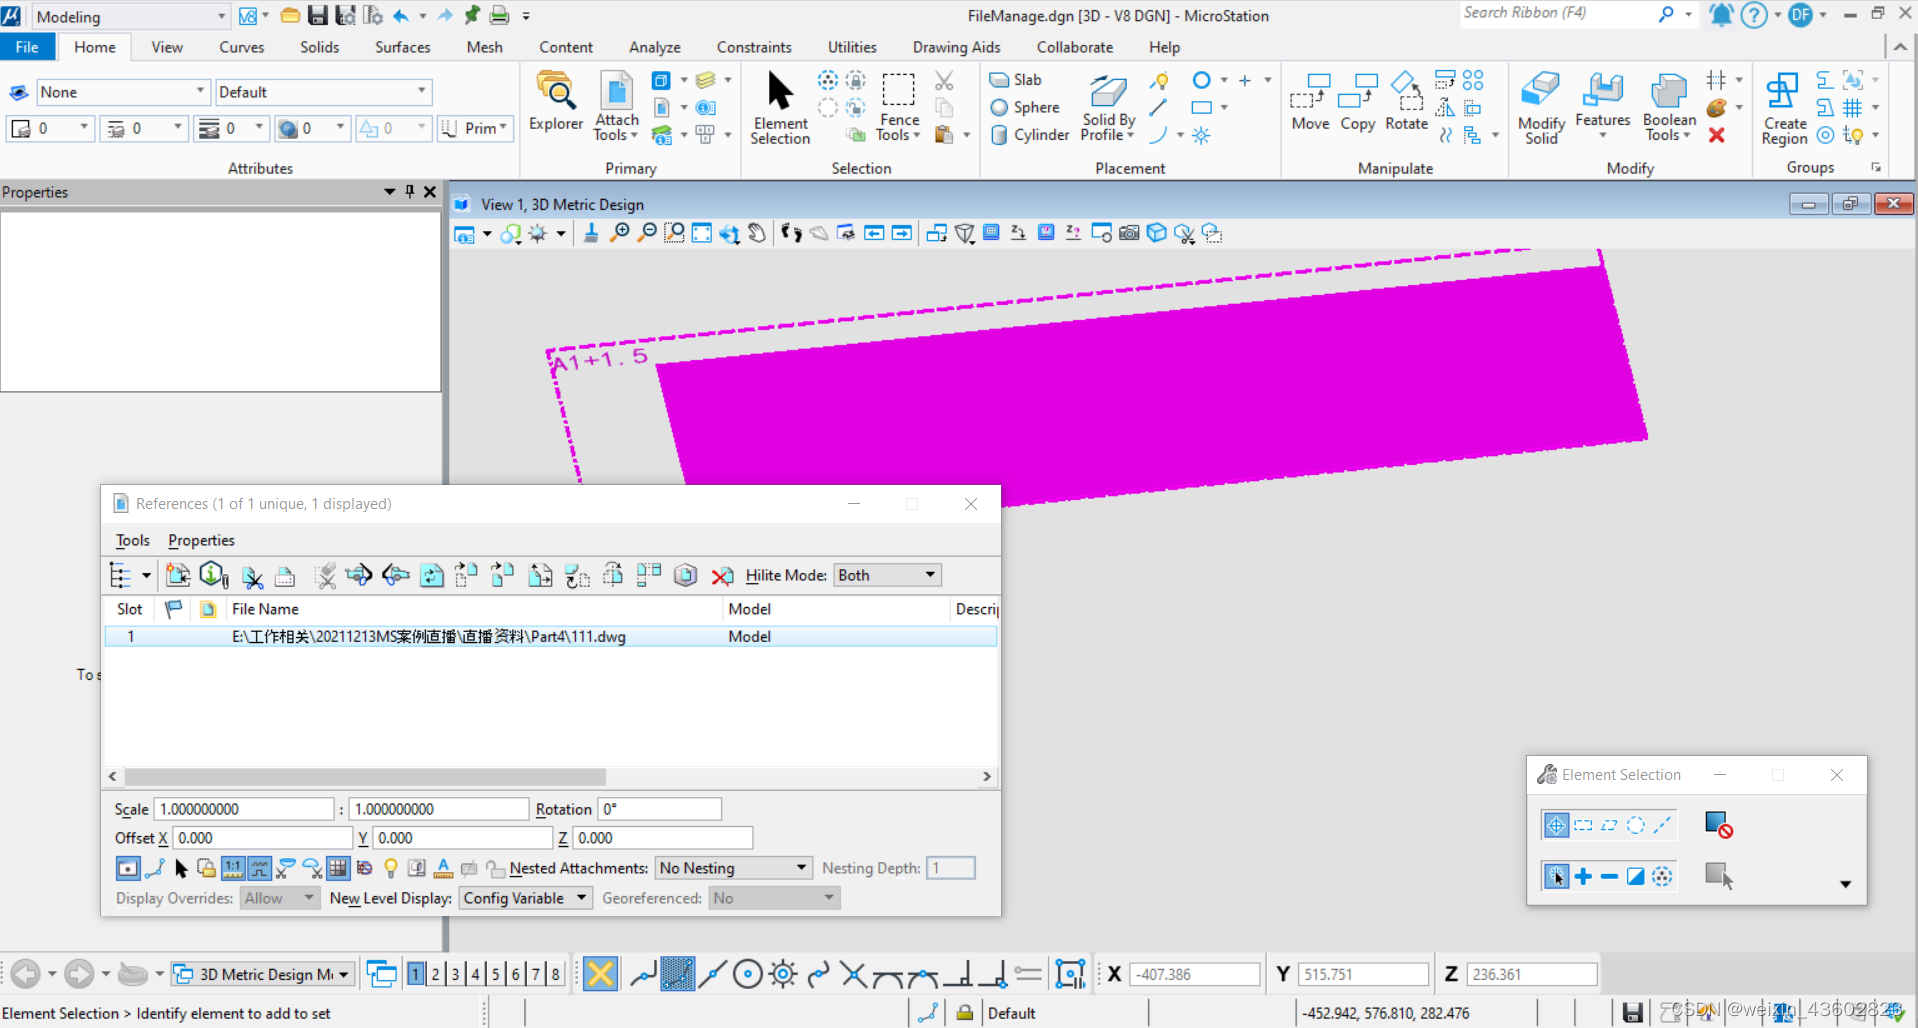Click Reload Reference icon
The width and height of the screenshot is (1918, 1028).
[x=432, y=575]
